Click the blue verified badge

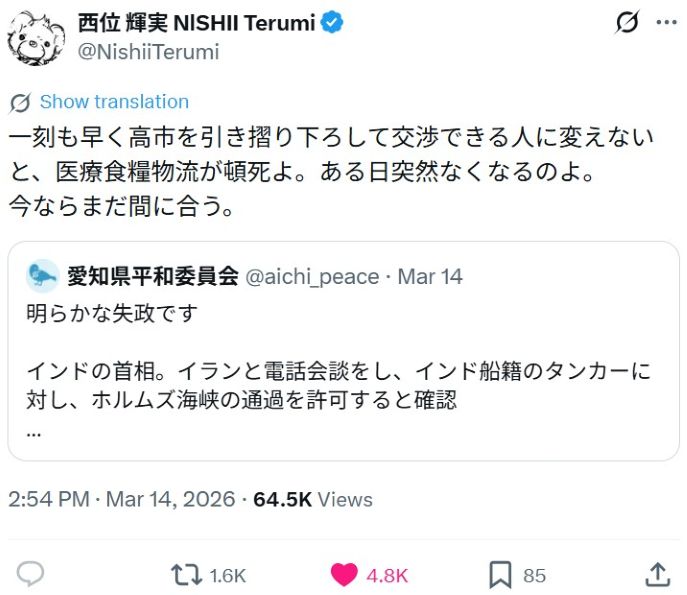[333, 22]
